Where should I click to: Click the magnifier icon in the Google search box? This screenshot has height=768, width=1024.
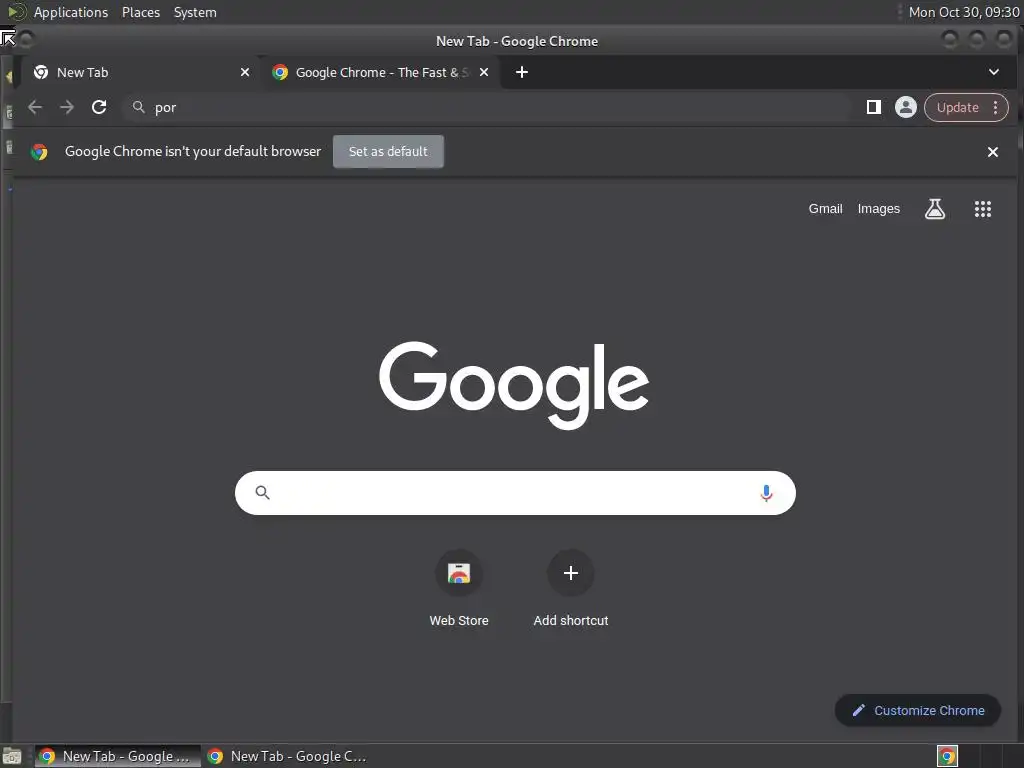pos(263,492)
